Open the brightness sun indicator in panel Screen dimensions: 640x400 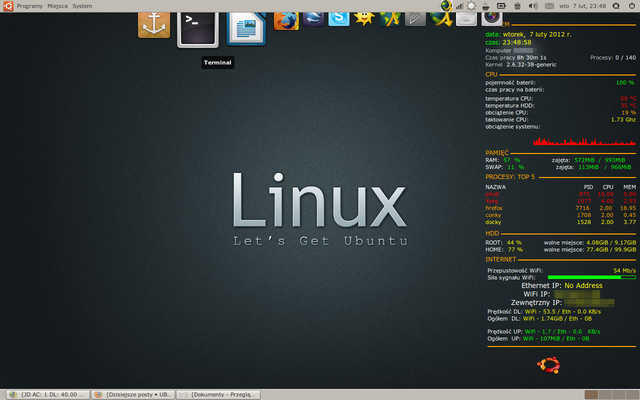coord(471,6)
